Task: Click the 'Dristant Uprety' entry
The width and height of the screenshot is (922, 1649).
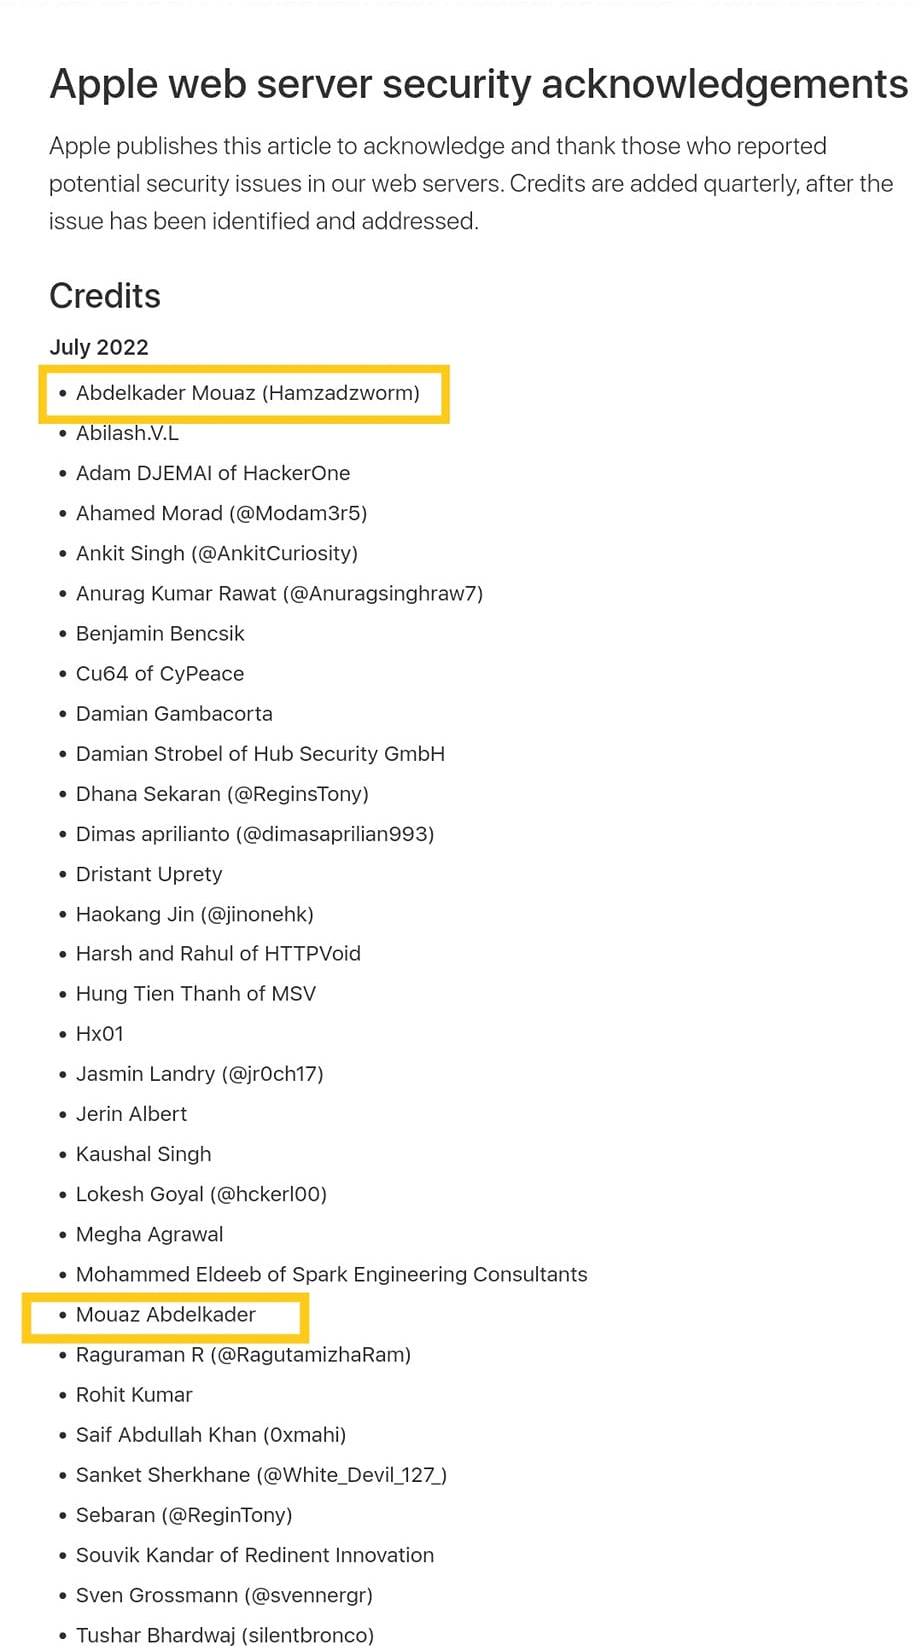Action: coord(149,874)
